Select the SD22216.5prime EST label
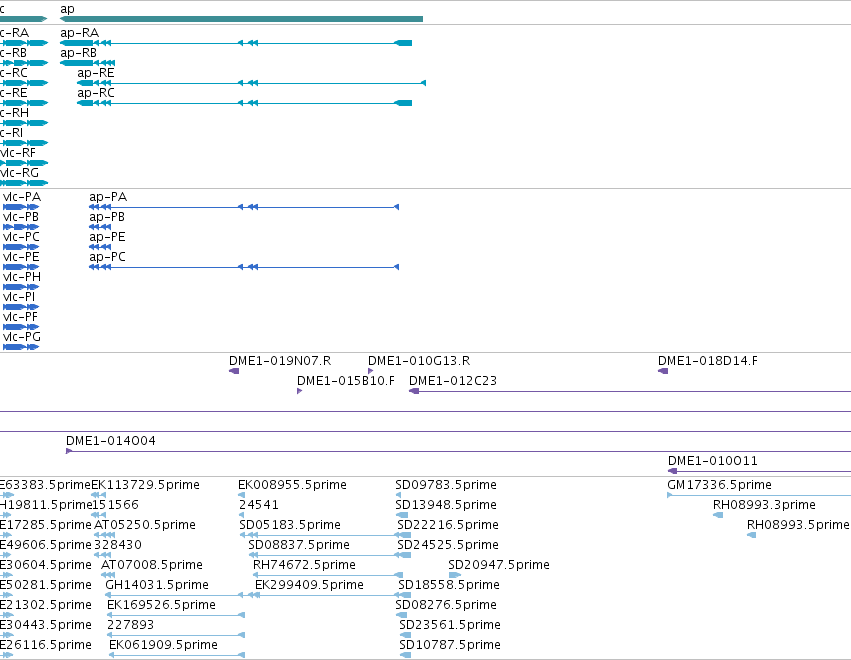The height and width of the screenshot is (660, 851). tap(448, 525)
